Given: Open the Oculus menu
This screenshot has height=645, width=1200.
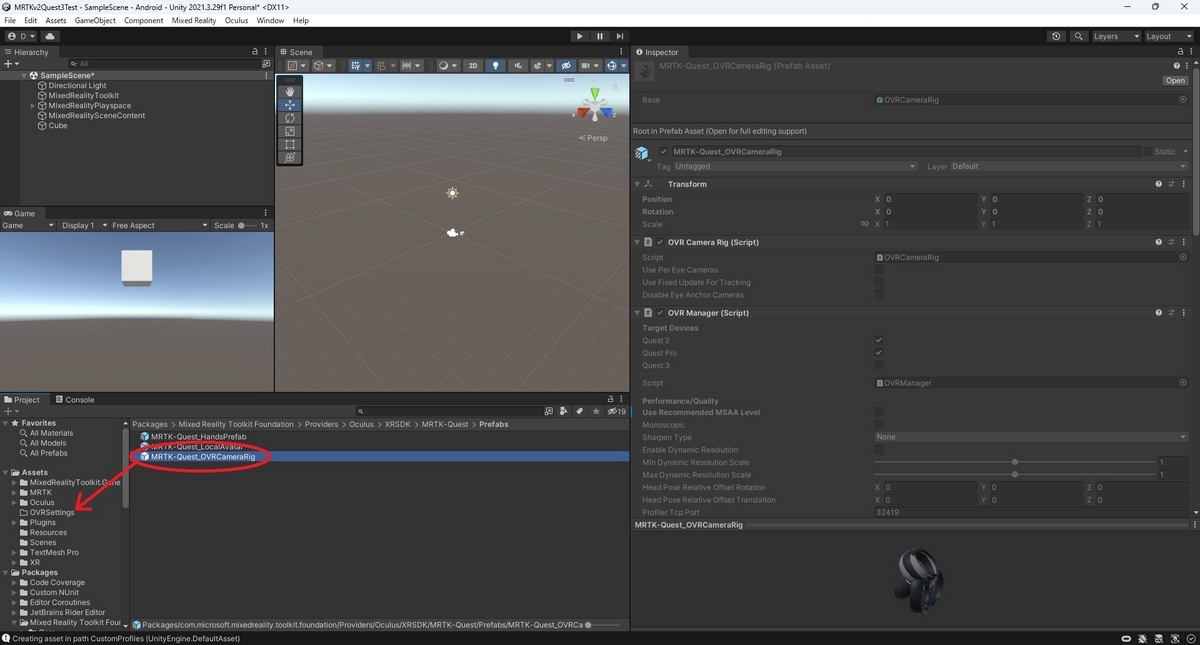Looking at the screenshot, I should click(x=236, y=20).
